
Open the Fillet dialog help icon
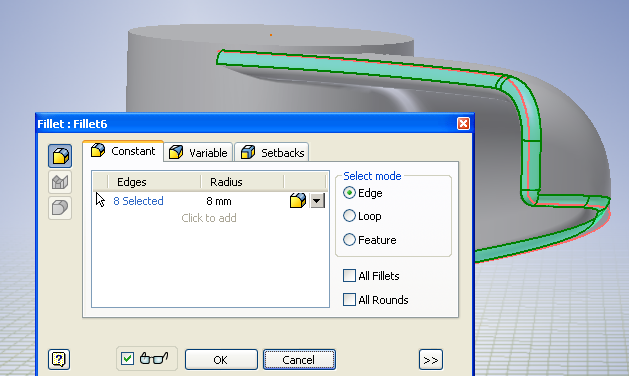pos(59,359)
